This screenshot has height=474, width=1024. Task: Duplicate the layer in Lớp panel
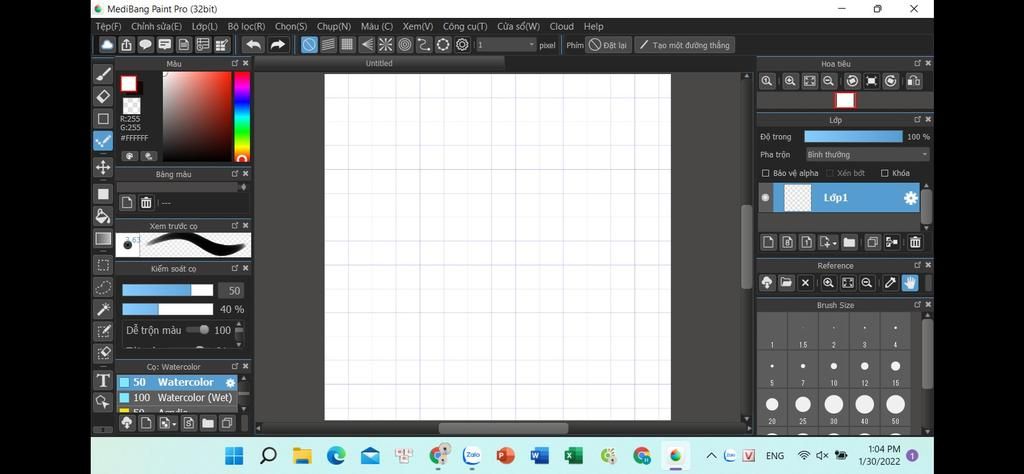(x=872, y=242)
